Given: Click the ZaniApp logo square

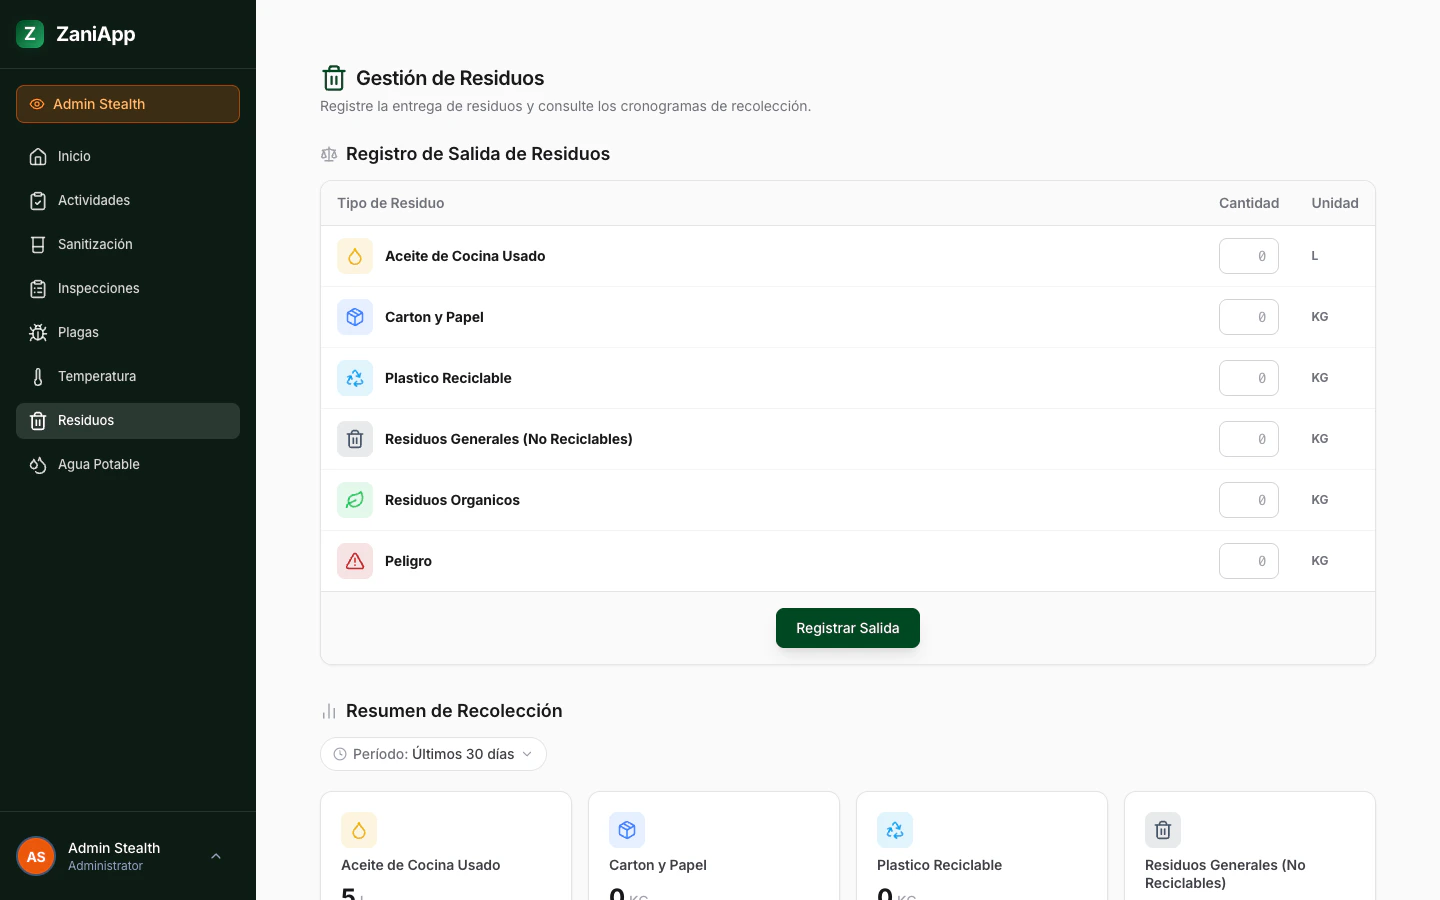Looking at the screenshot, I should coord(30,34).
